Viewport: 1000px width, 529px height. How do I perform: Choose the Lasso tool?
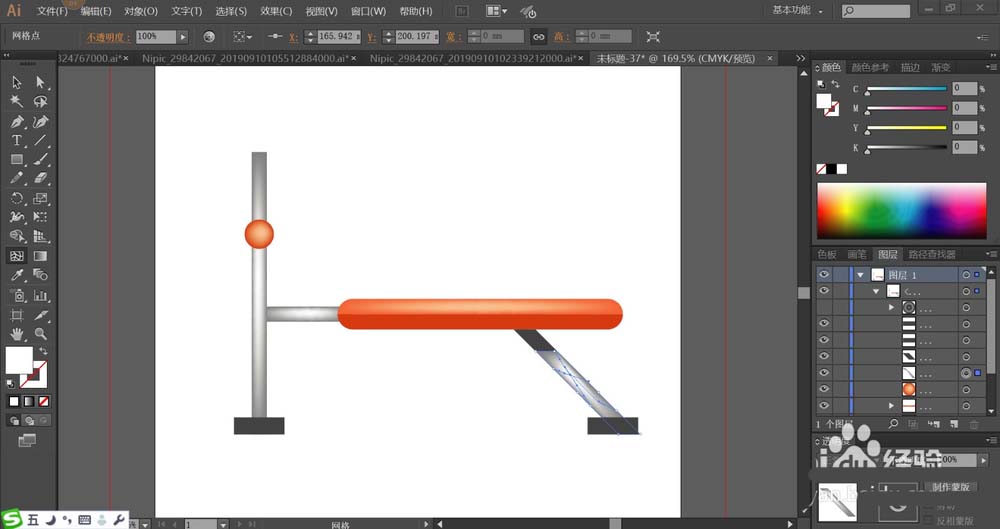coord(41,101)
